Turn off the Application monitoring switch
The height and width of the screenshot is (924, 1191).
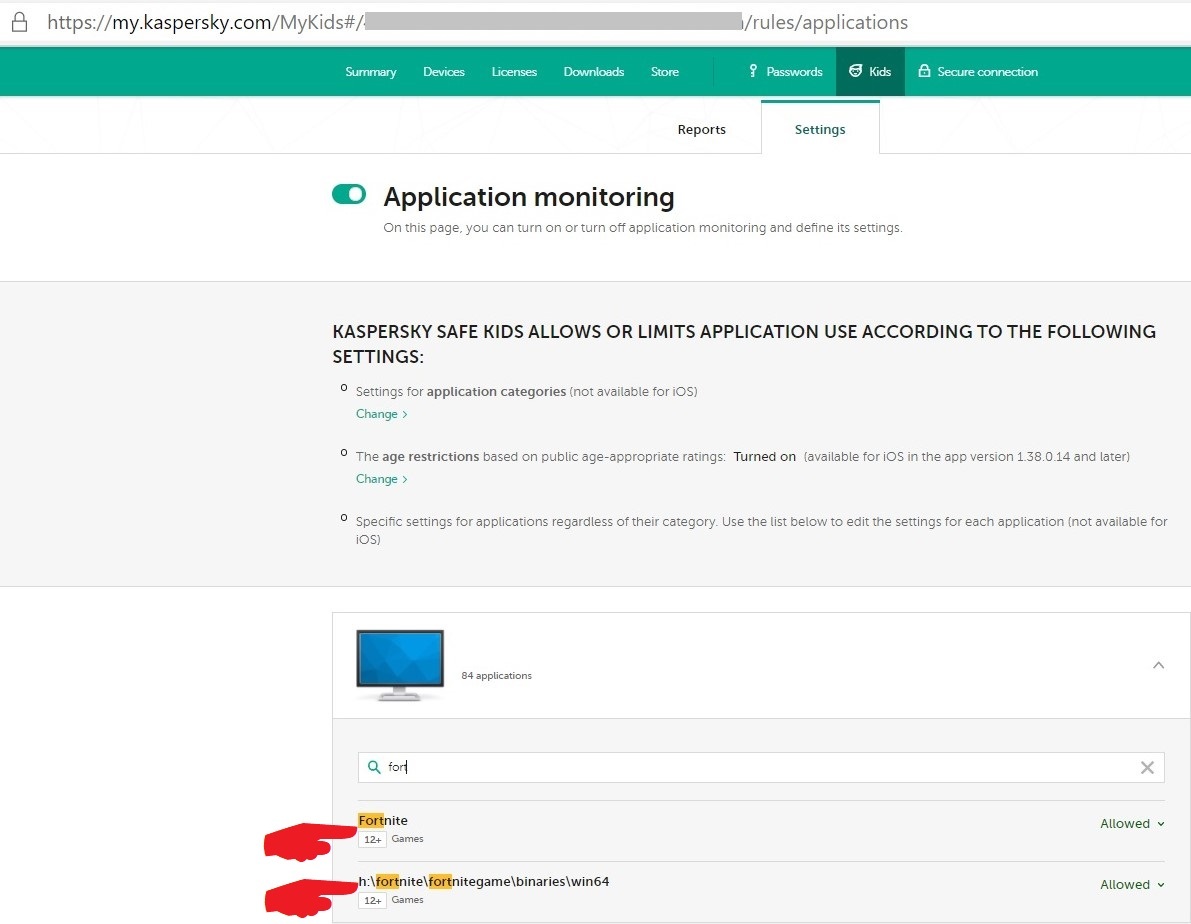349,195
